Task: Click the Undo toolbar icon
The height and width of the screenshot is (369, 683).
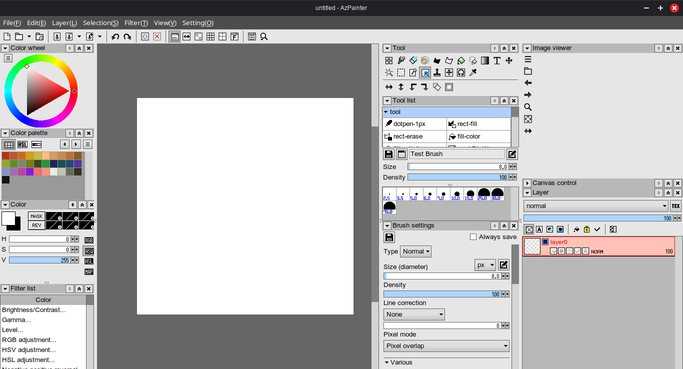Action: coord(115,37)
